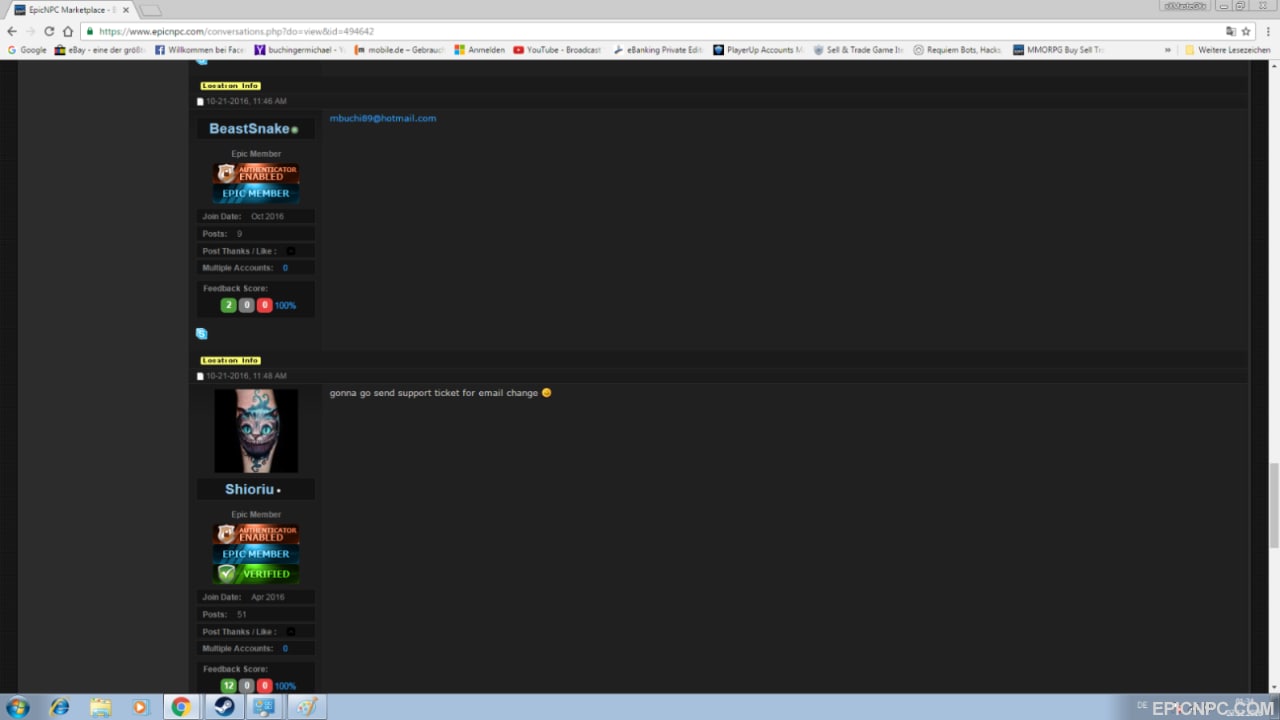The height and width of the screenshot is (720, 1280).
Task: Open the mbuchi89@hotmail.com email link
Action: click(x=383, y=118)
